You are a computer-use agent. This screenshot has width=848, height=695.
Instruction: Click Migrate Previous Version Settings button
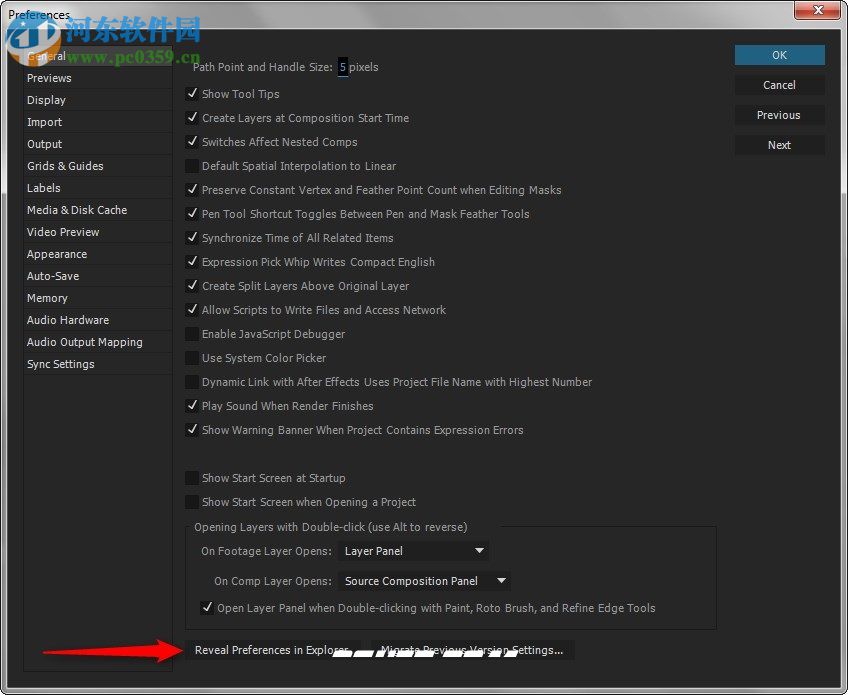tap(472, 650)
